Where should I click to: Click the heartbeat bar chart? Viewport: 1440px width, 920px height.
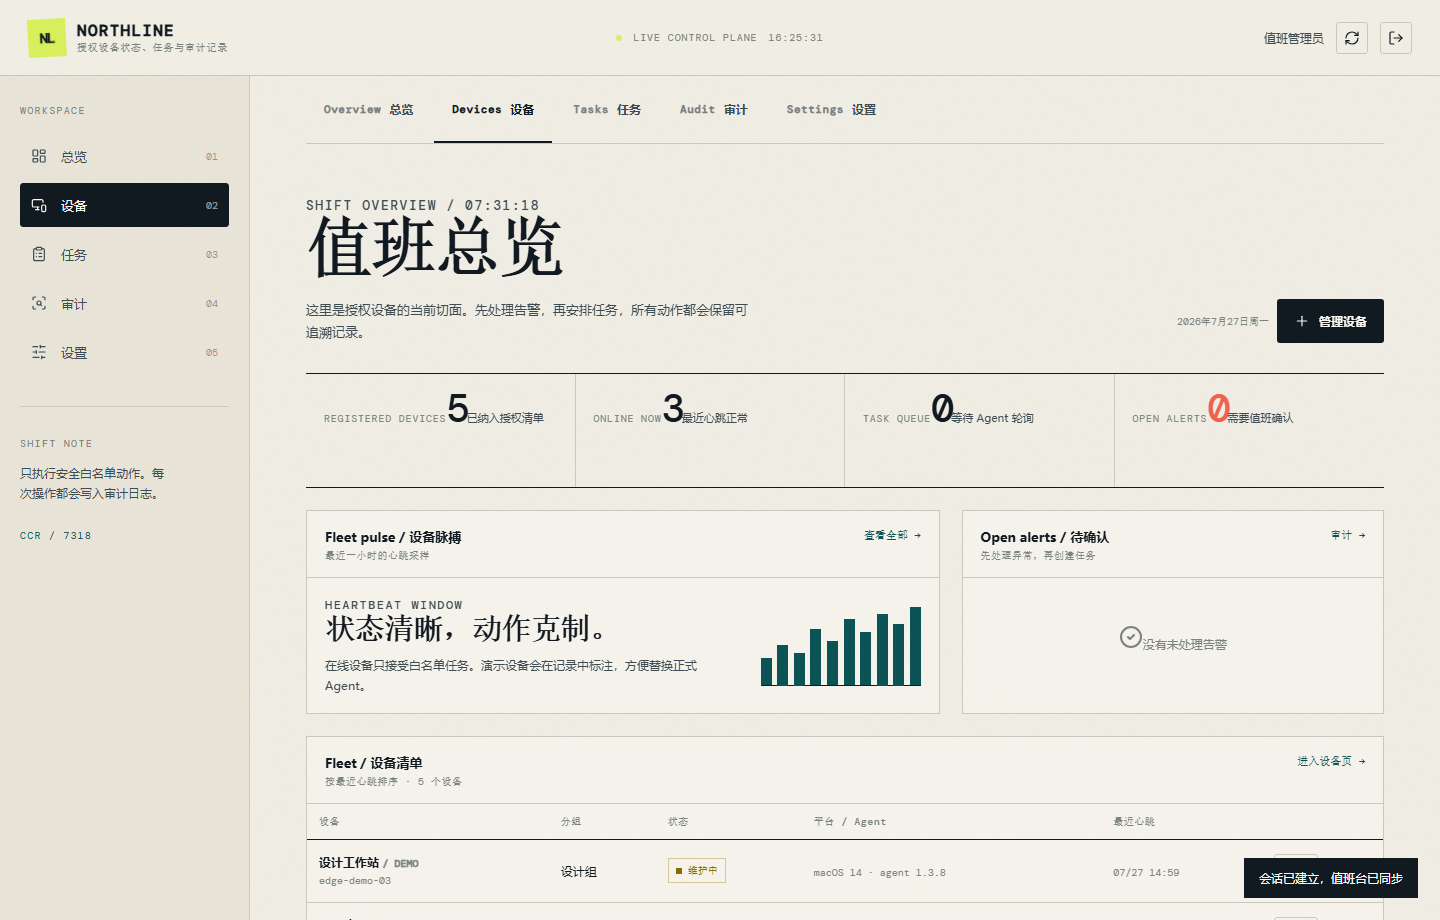coord(841,646)
